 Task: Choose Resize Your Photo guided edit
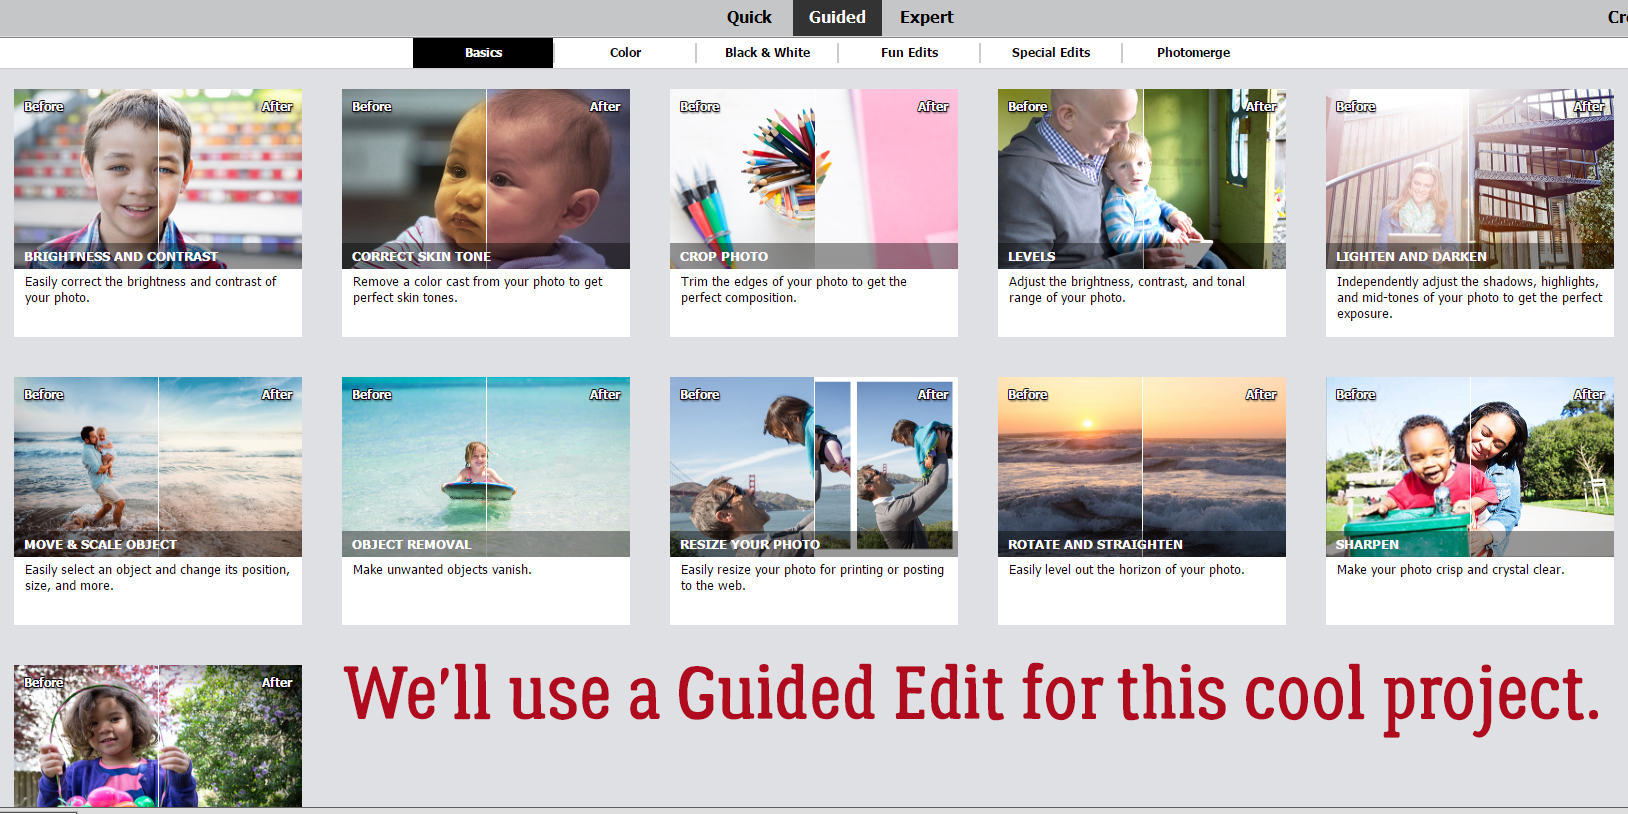click(x=814, y=467)
